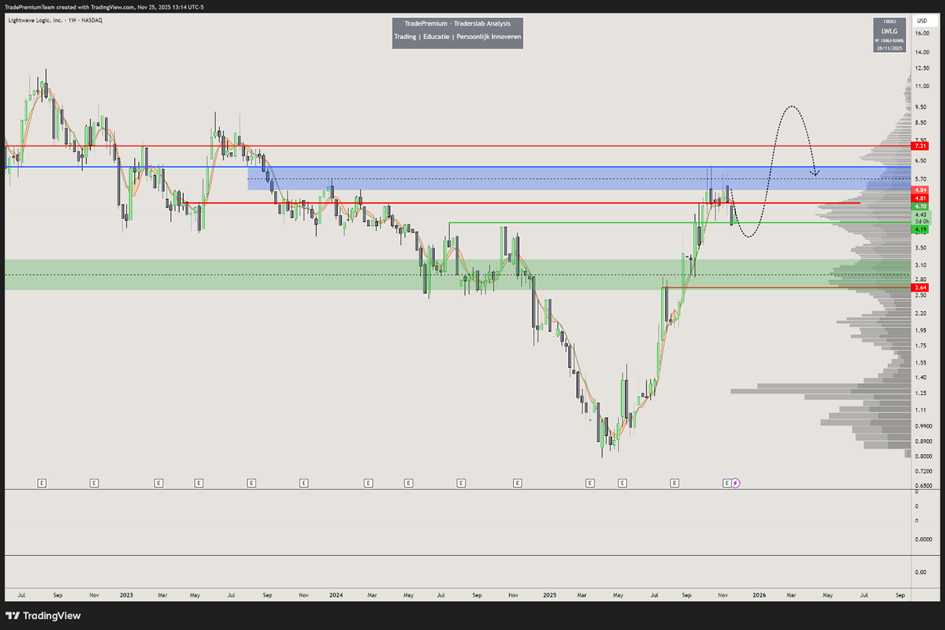
Task: Select the dotted projected price path drawing
Action: coord(774,172)
